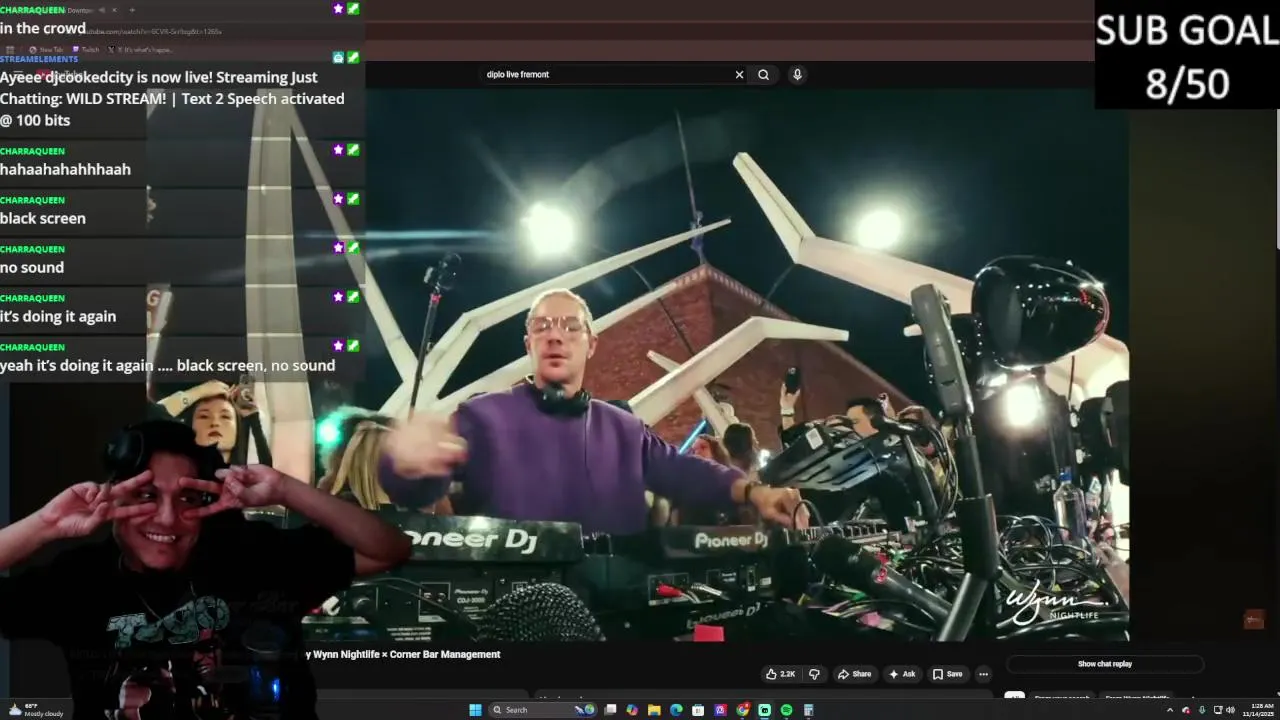Click chat message 'black screen'

point(43,218)
